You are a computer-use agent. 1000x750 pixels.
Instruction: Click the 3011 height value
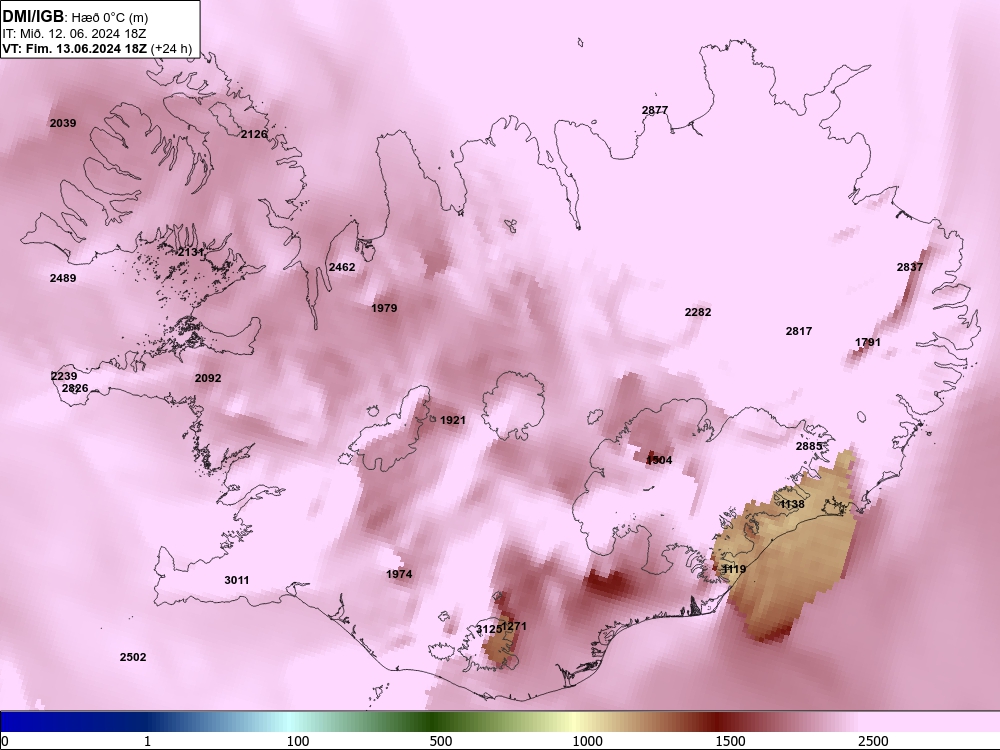pos(237,580)
